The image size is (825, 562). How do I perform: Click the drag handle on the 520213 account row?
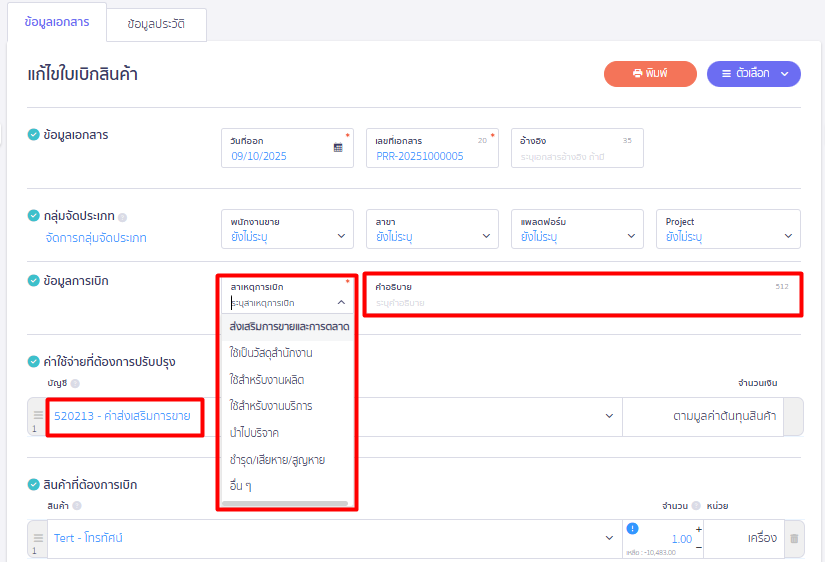(x=35, y=414)
